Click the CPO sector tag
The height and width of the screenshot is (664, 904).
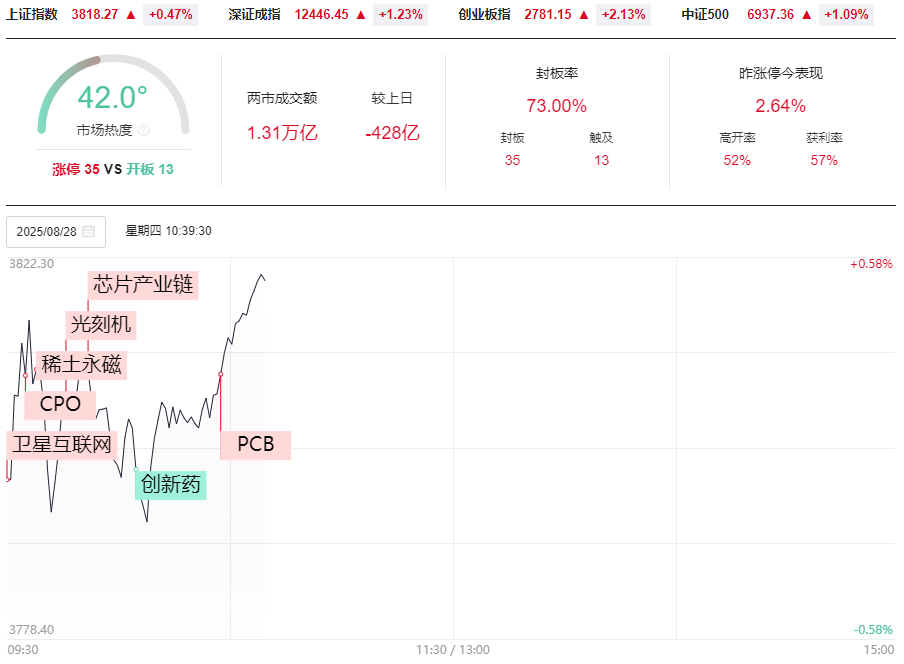[60, 405]
